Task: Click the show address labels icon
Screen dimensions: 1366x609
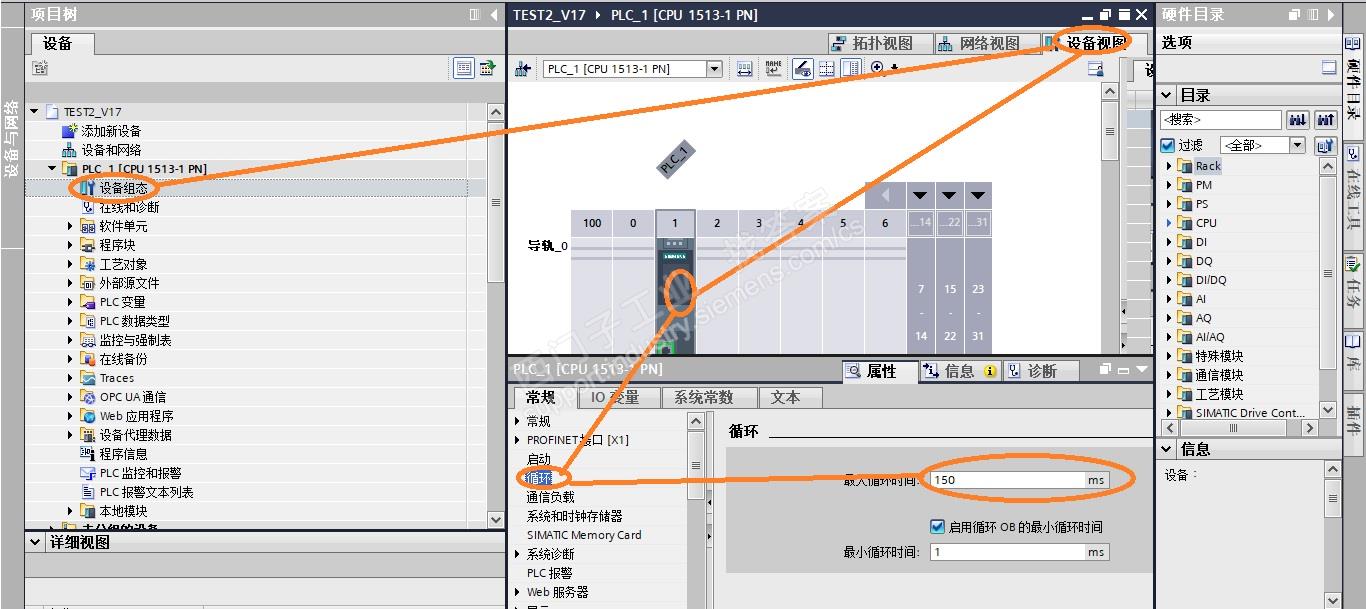Action: [745, 69]
